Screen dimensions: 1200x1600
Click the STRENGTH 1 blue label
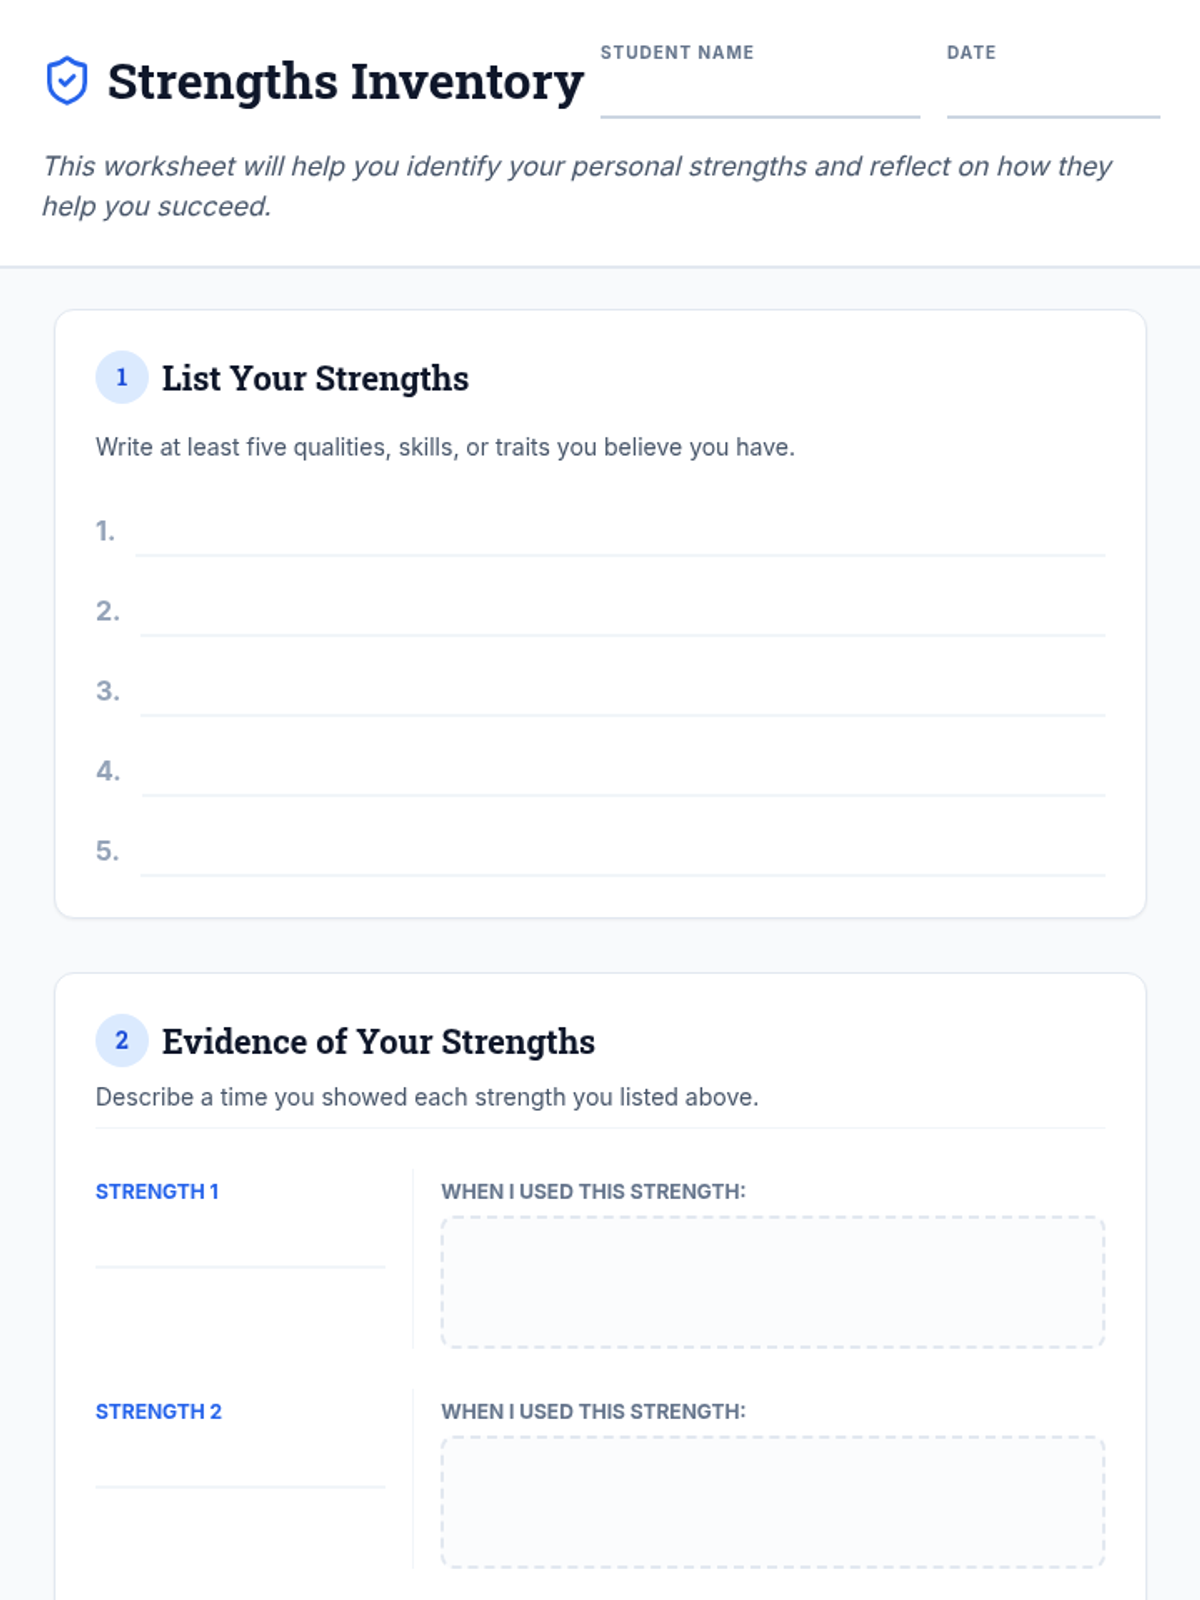pyautogui.click(x=157, y=1192)
